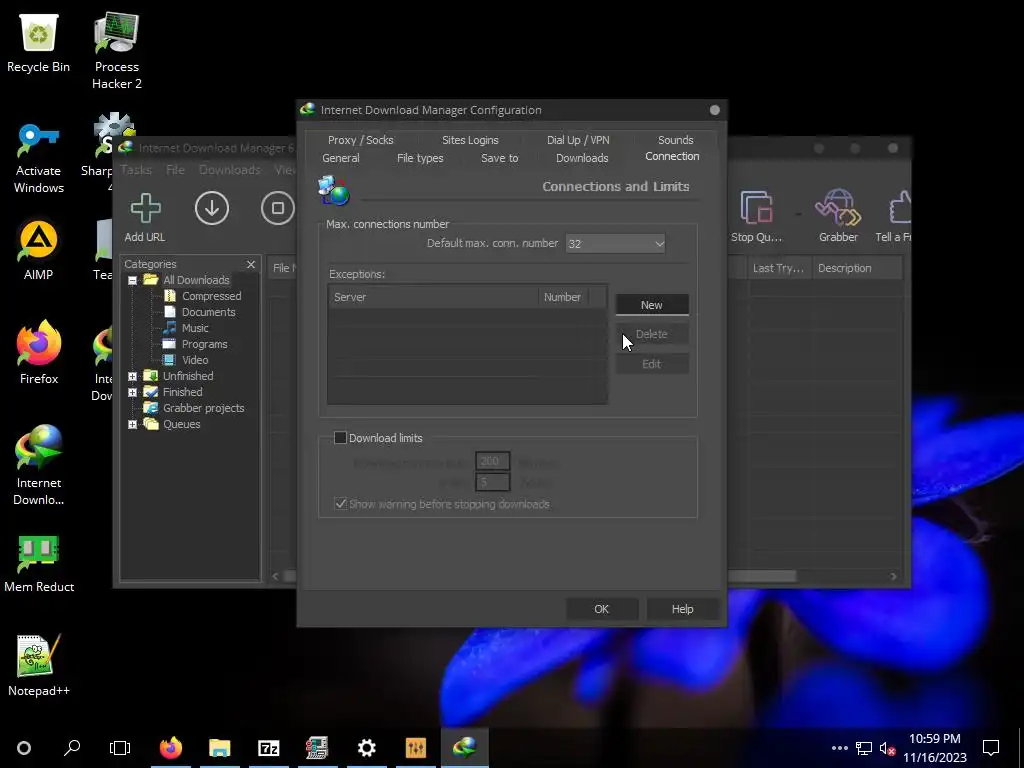Open Settings gear in taskbar
This screenshot has height=768, width=1024.
(367, 748)
